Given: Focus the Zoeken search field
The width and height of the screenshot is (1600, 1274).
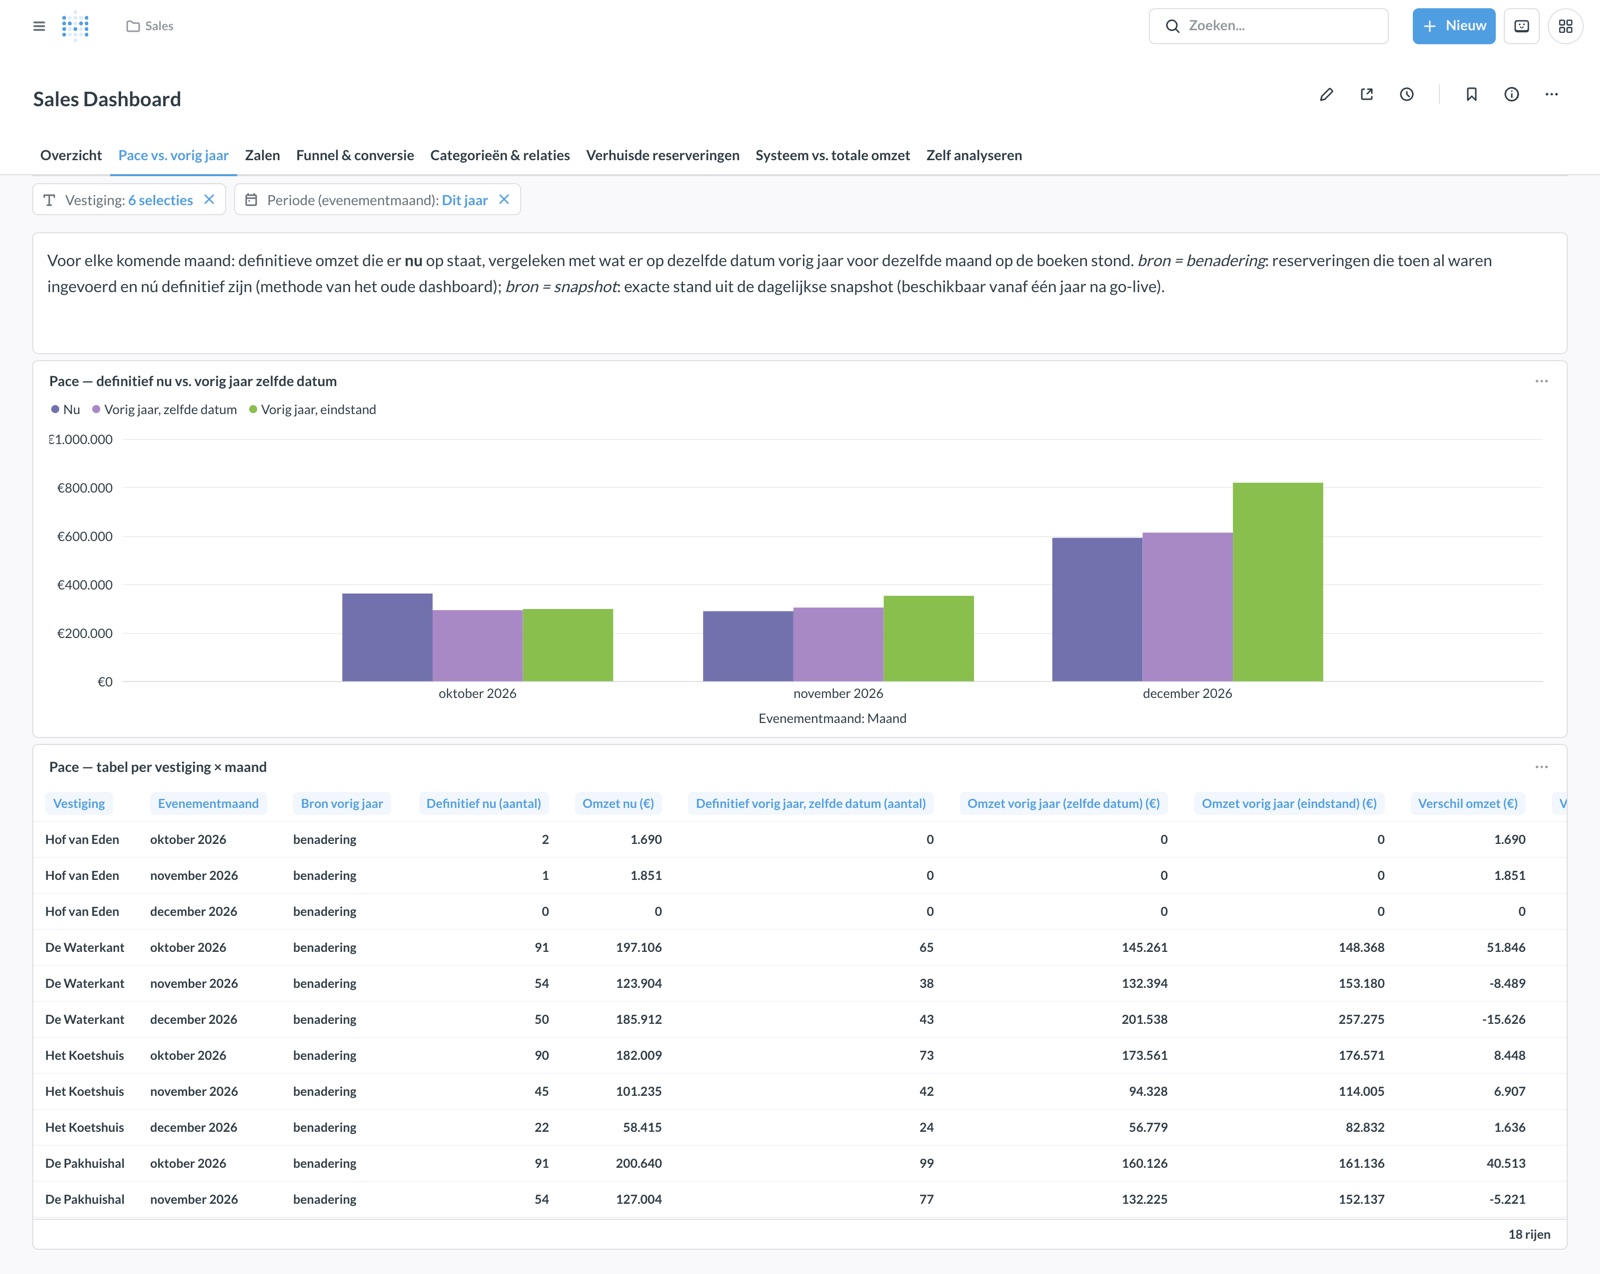Looking at the screenshot, I should tap(1268, 26).
